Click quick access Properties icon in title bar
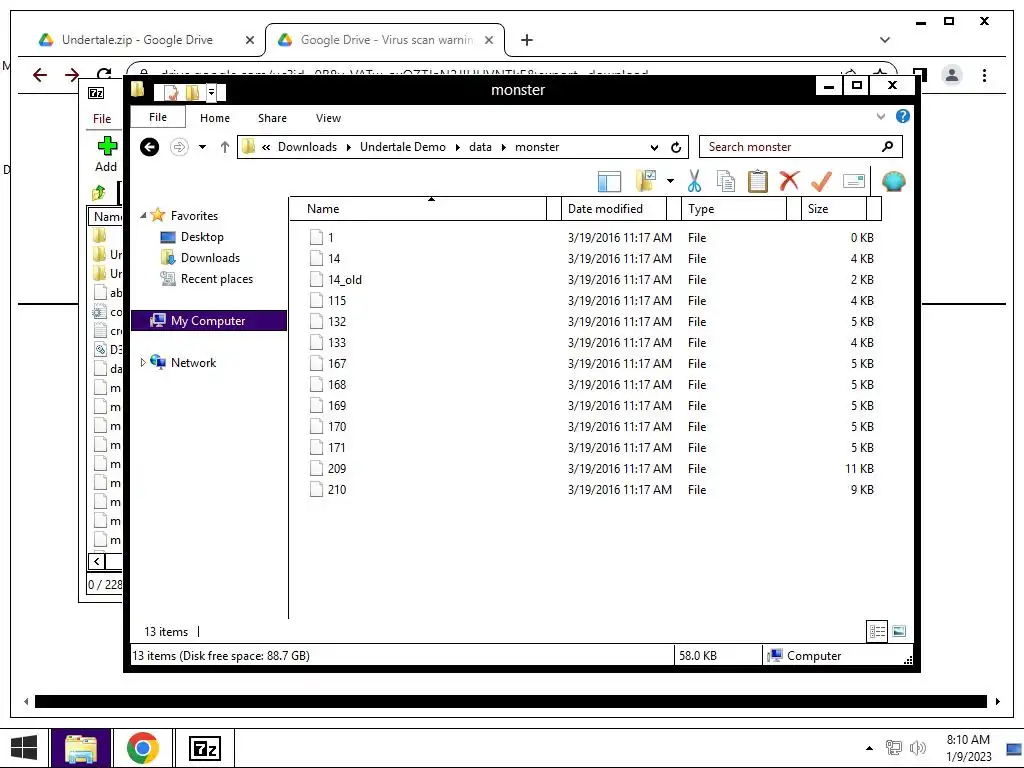Image resolution: width=1024 pixels, height=768 pixels. [x=171, y=91]
